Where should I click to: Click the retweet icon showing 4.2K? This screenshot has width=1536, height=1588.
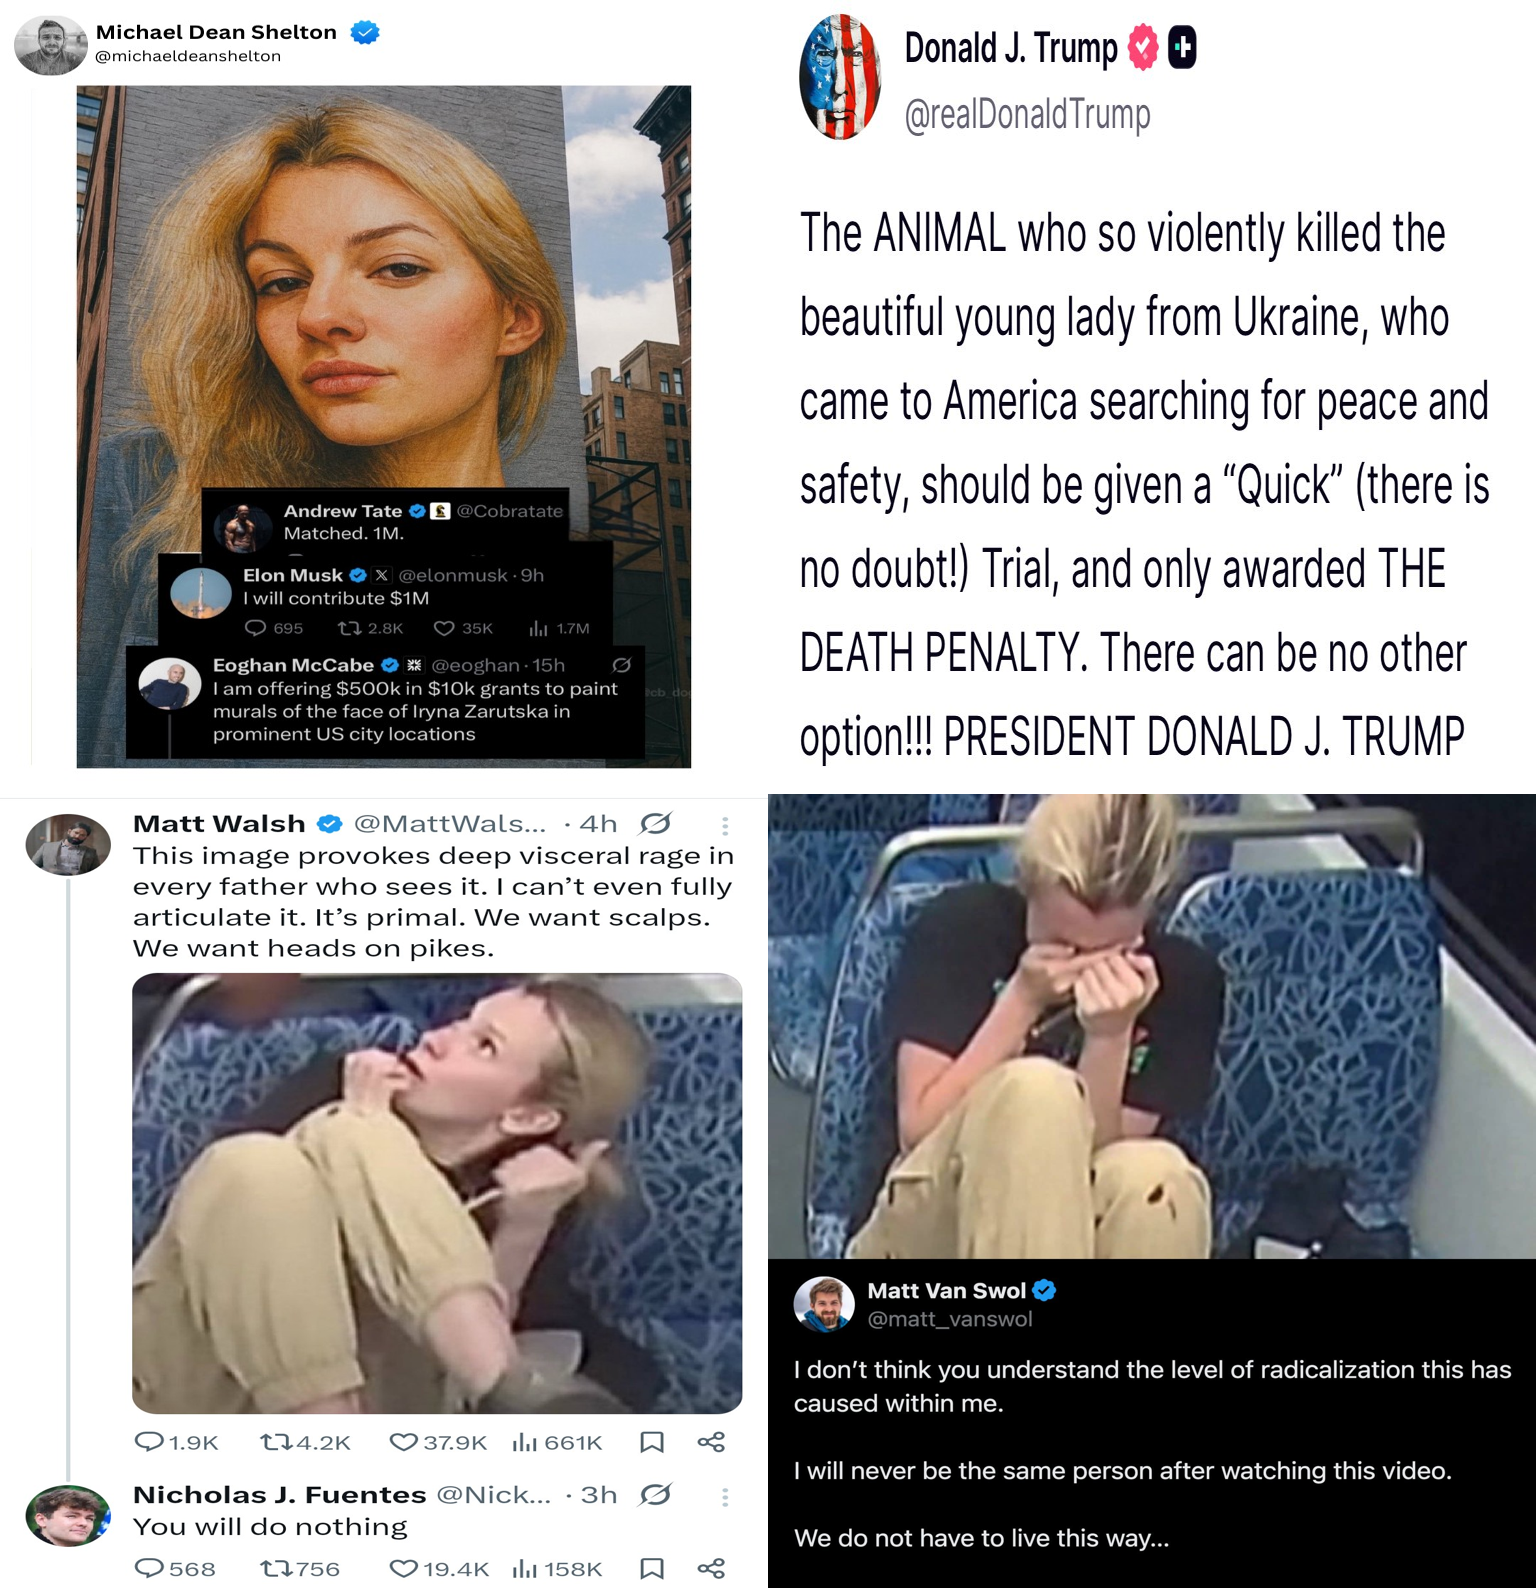(272, 1441)
